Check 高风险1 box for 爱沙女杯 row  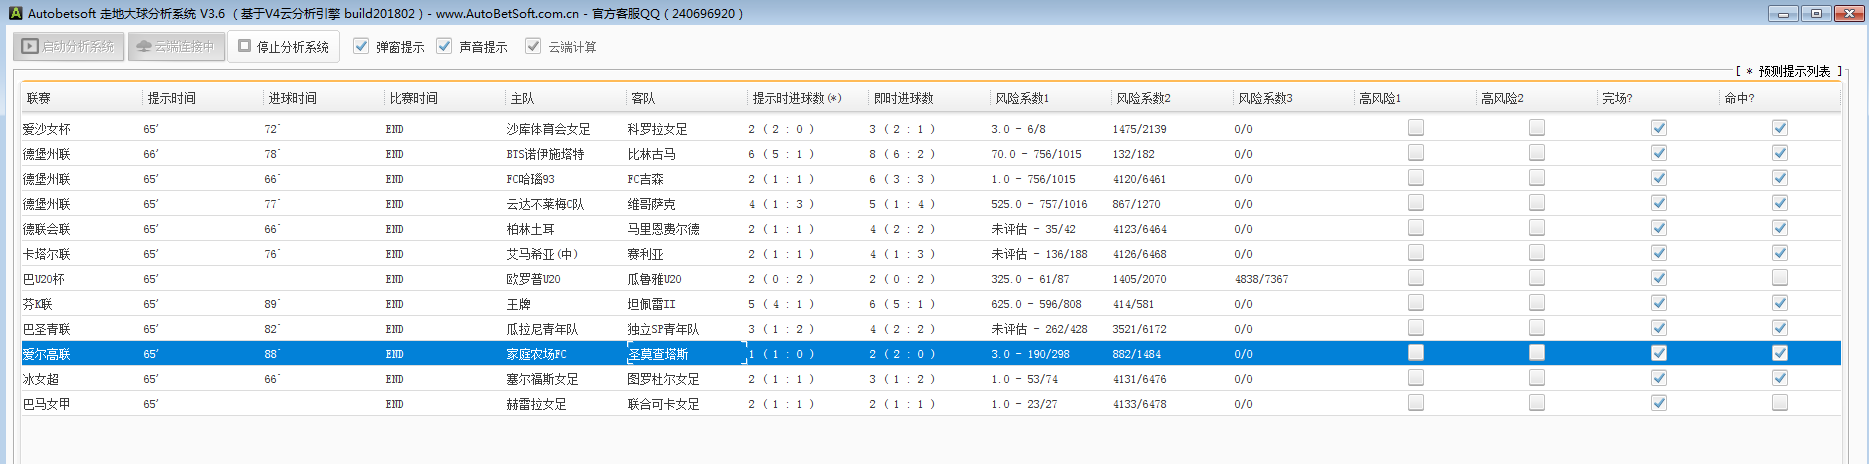[x=1416, y=128]
